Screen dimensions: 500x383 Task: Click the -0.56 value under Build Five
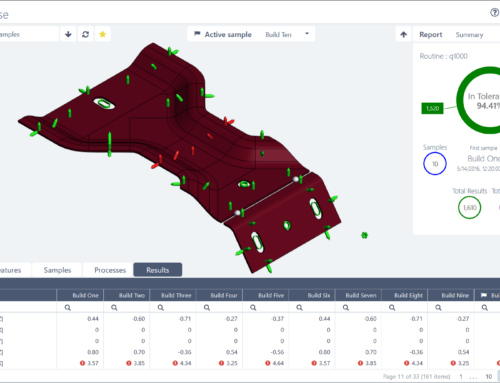[x=277, y=352]
